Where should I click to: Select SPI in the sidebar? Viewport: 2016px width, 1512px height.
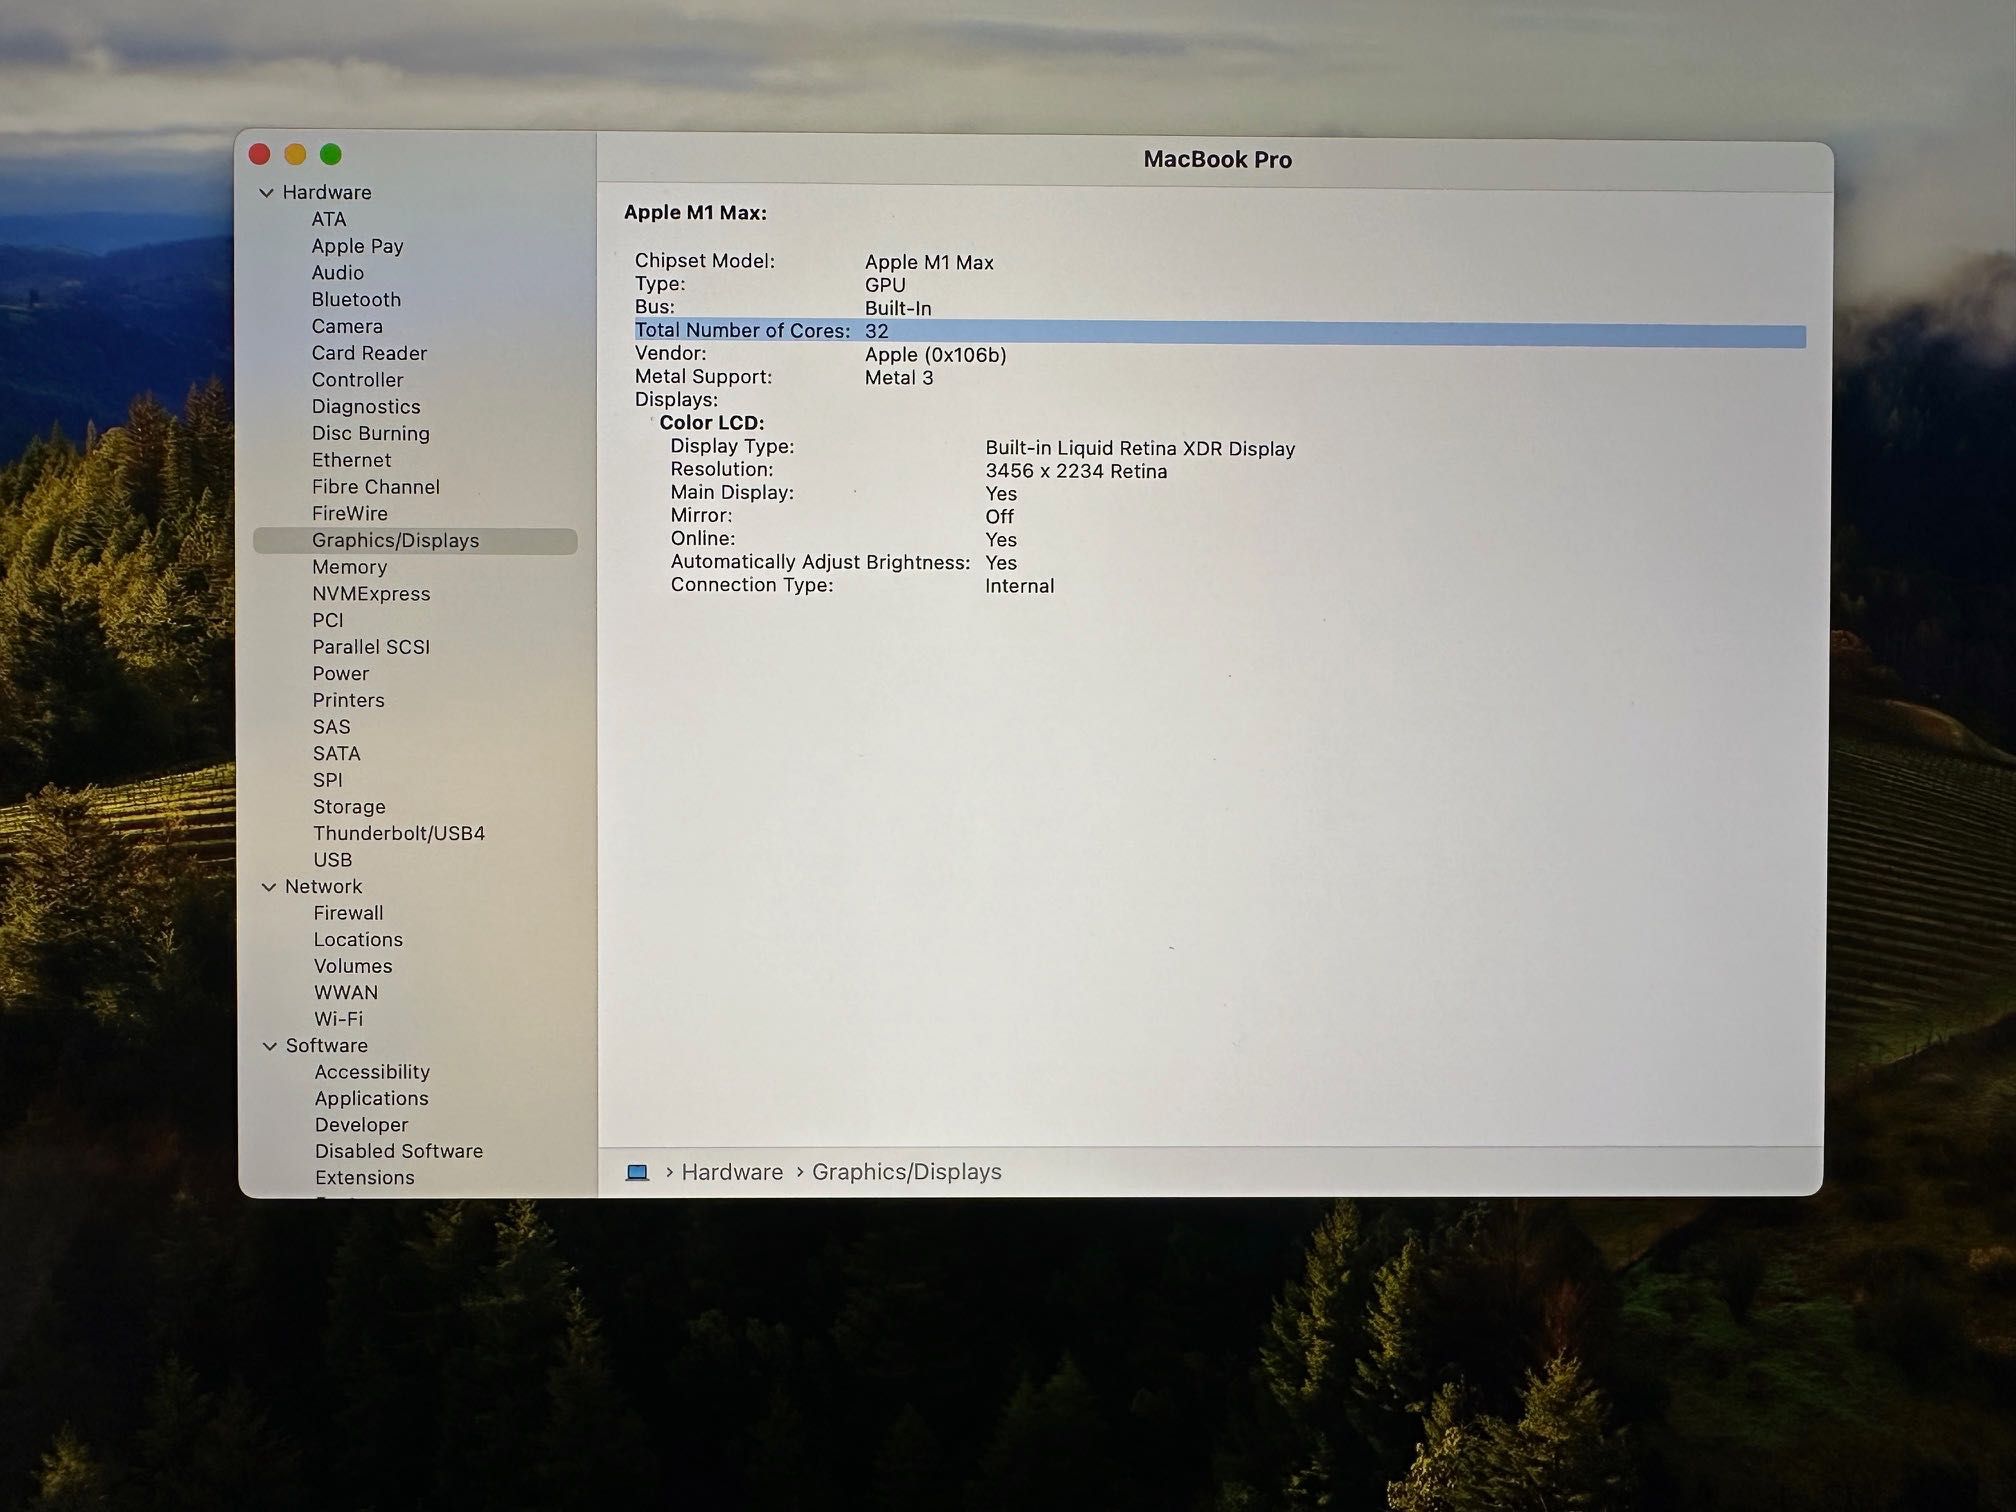point(328,780)
